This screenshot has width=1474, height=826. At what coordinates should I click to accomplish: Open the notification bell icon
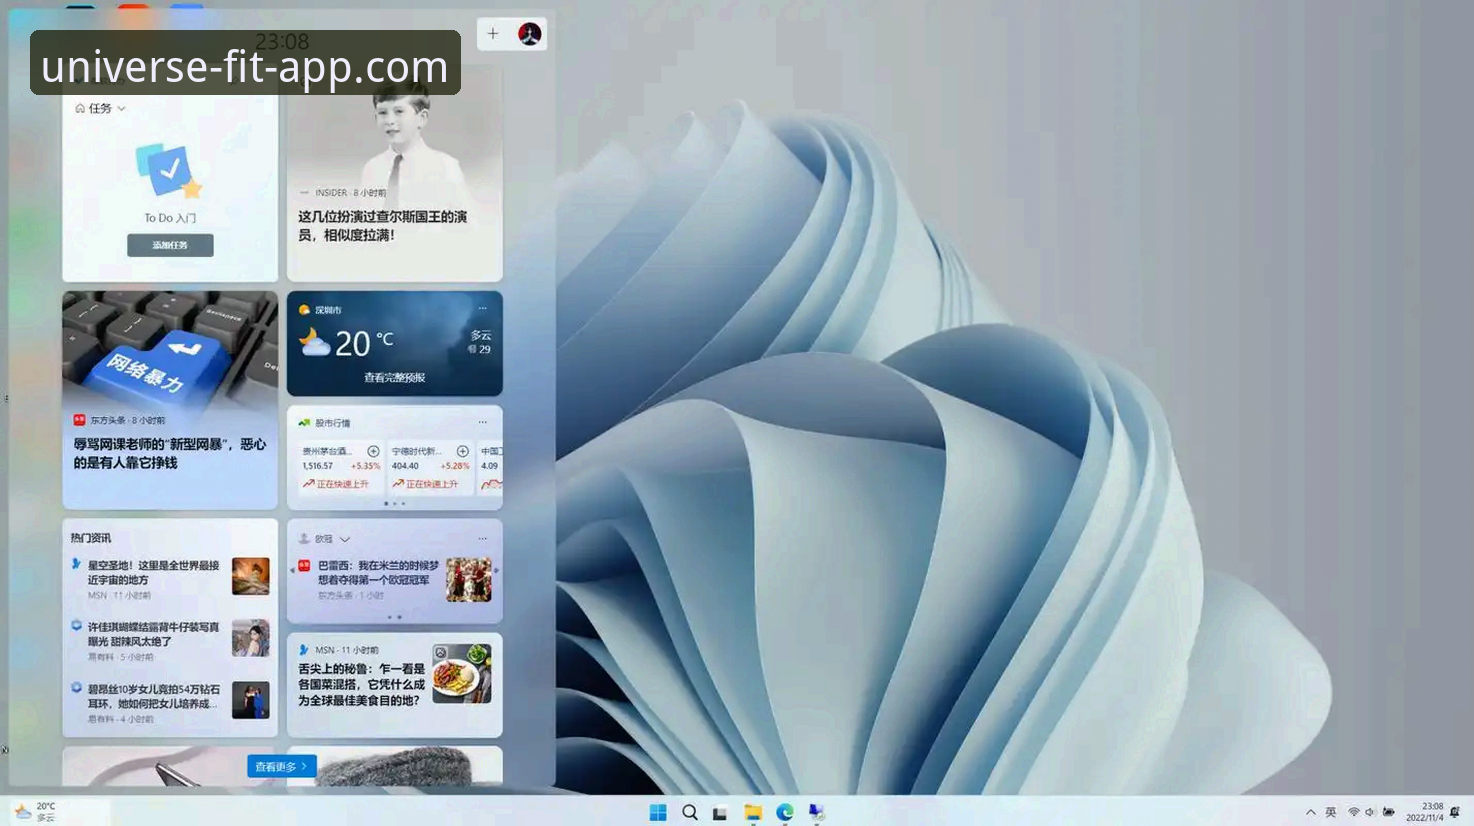(1455, 812)
